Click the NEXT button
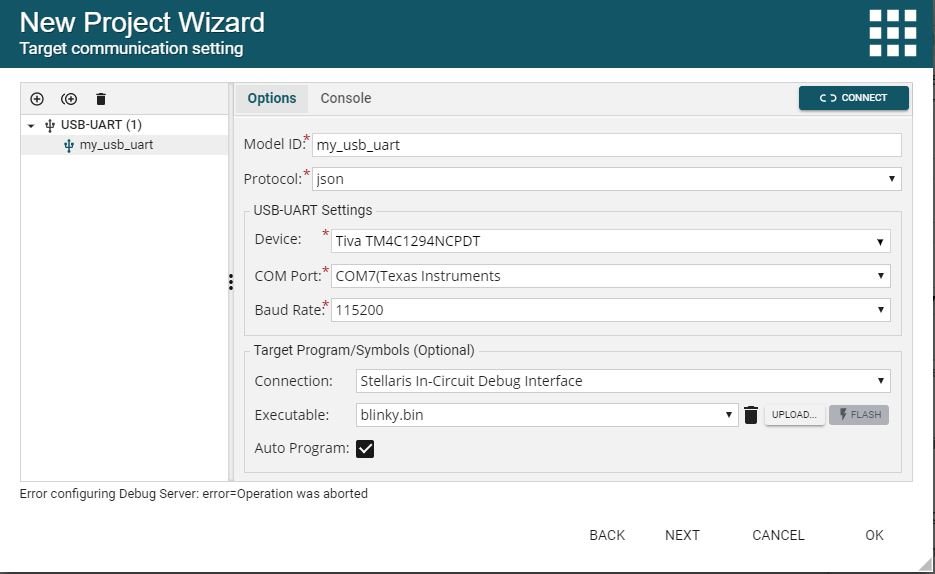The width and height of the screenshot is (935, 574). [682, 535]
